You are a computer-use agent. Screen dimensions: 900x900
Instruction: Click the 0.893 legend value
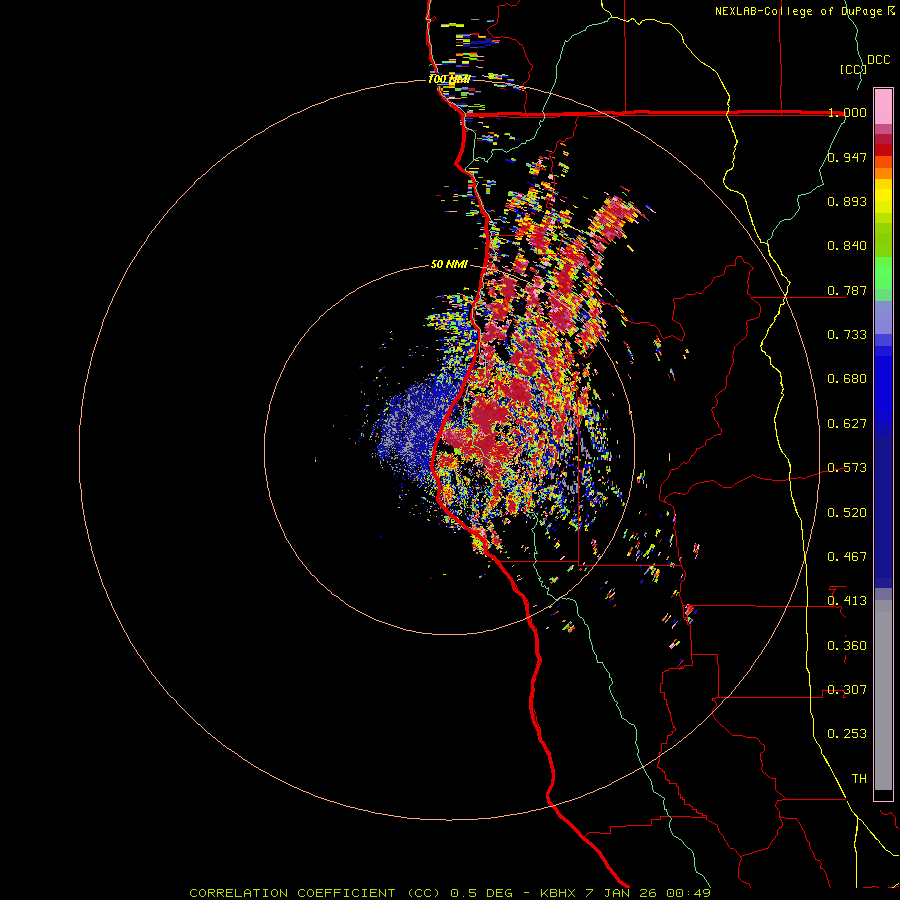(847, 201)
